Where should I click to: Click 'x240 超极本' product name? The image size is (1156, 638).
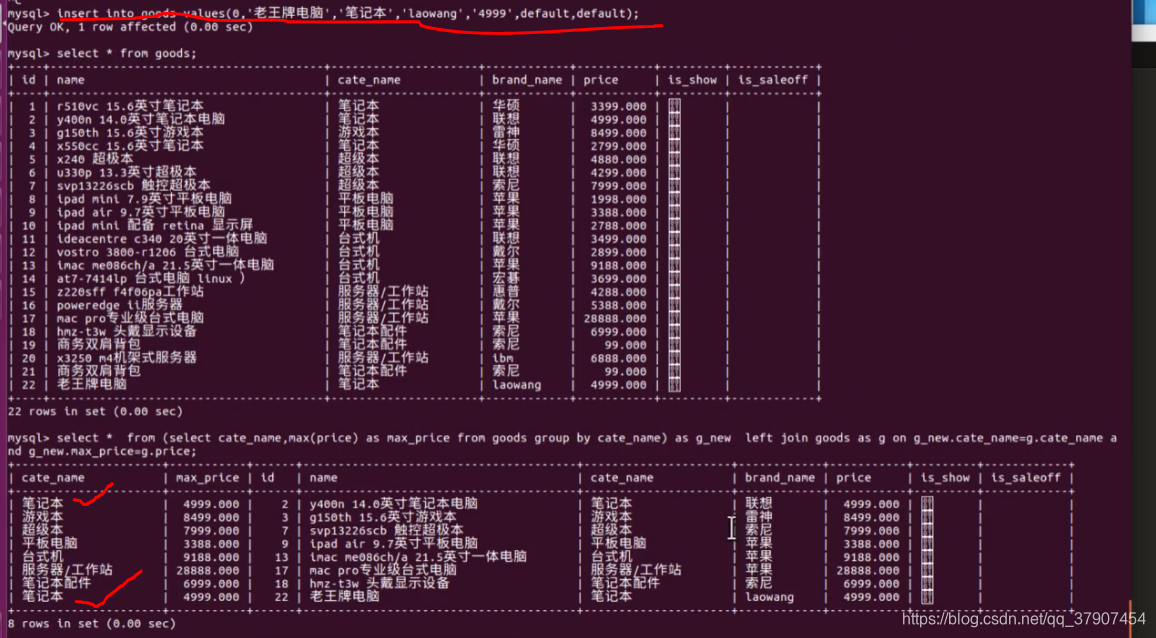(x=95, y=159)
